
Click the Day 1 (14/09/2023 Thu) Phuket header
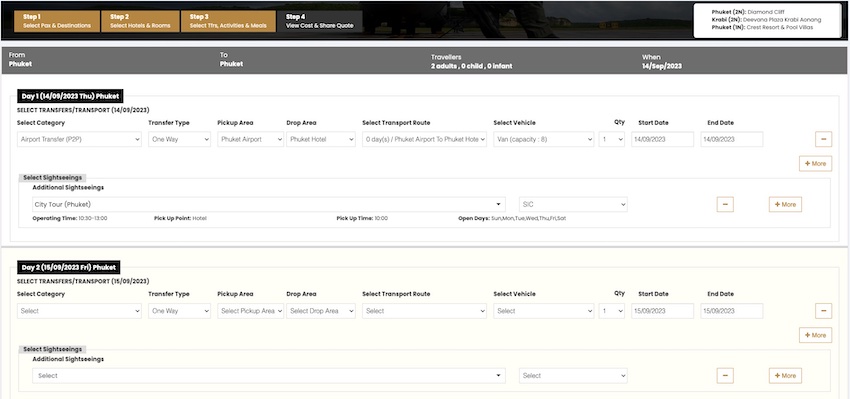pos(70,96)
